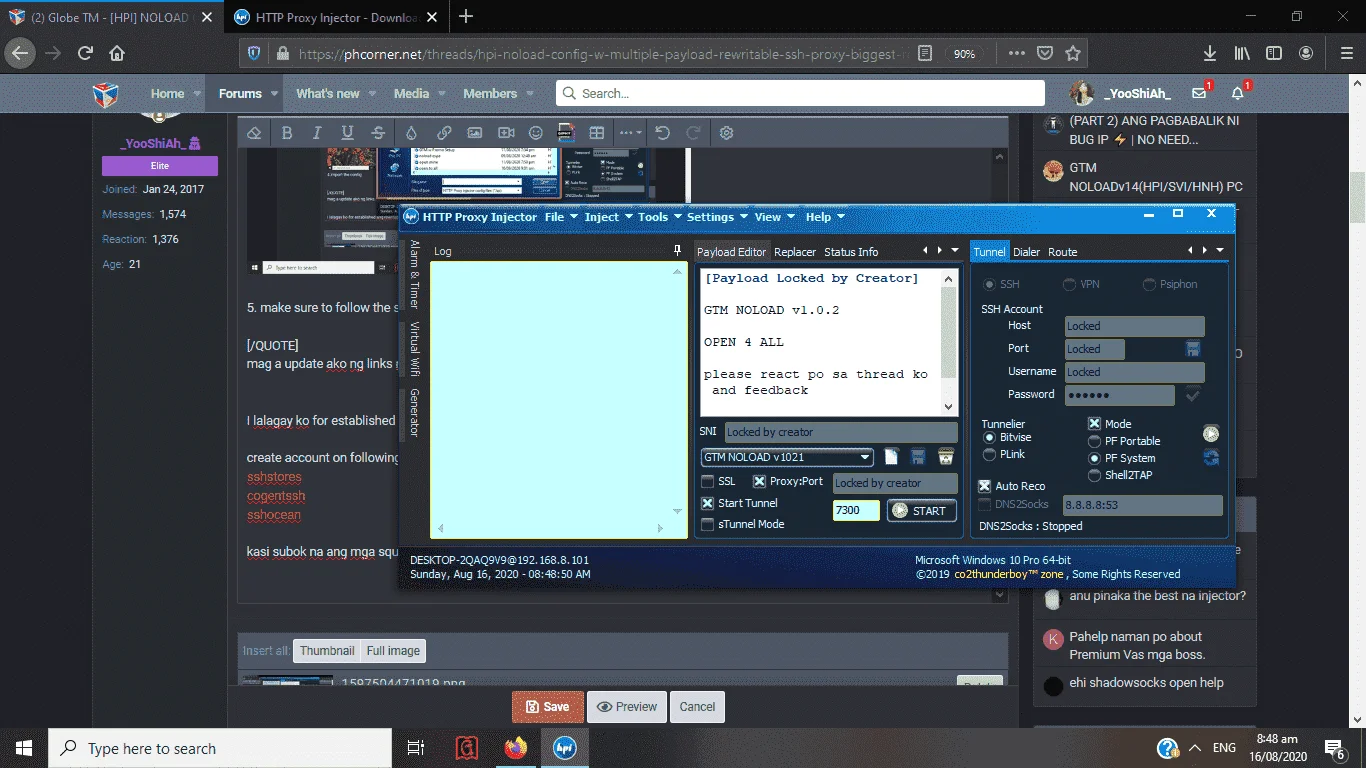Bookmark this page with the star icon

[x=1073, y=53]
